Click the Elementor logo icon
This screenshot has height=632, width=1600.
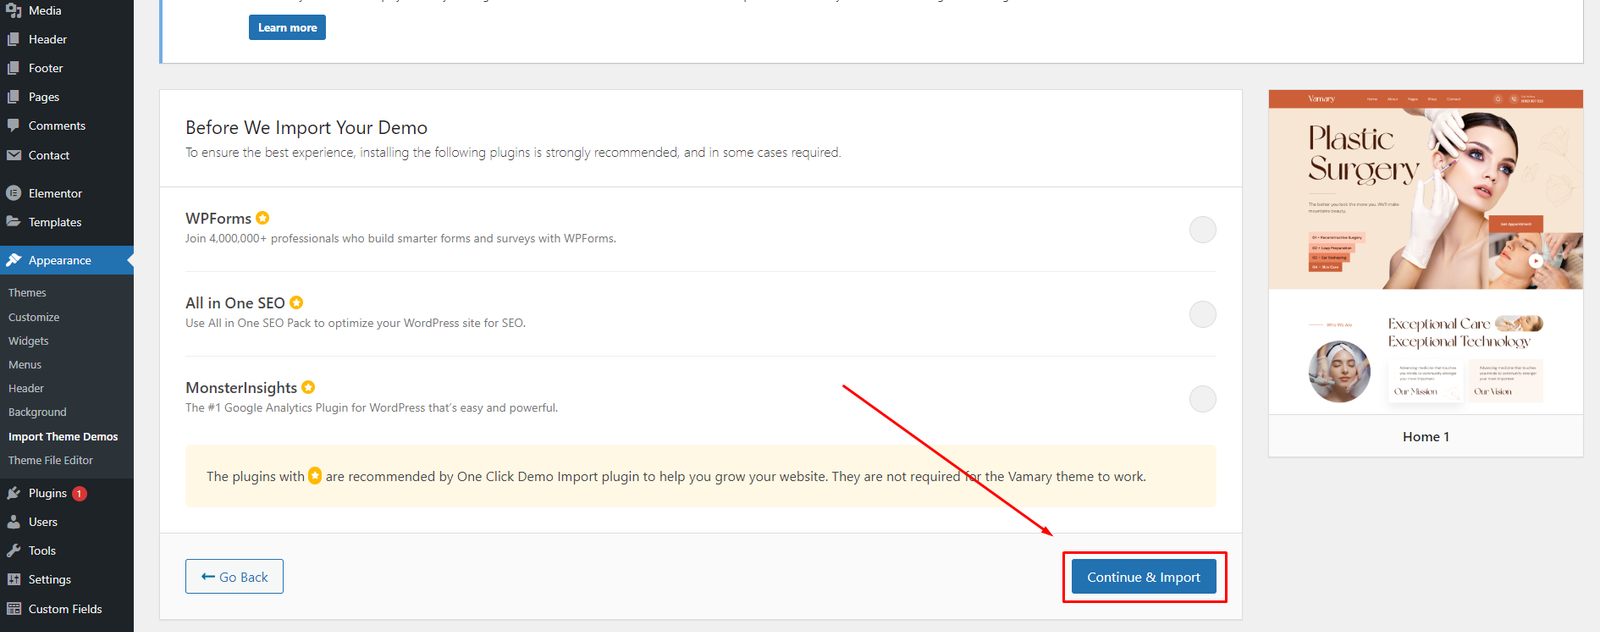(x=14, y=193)
